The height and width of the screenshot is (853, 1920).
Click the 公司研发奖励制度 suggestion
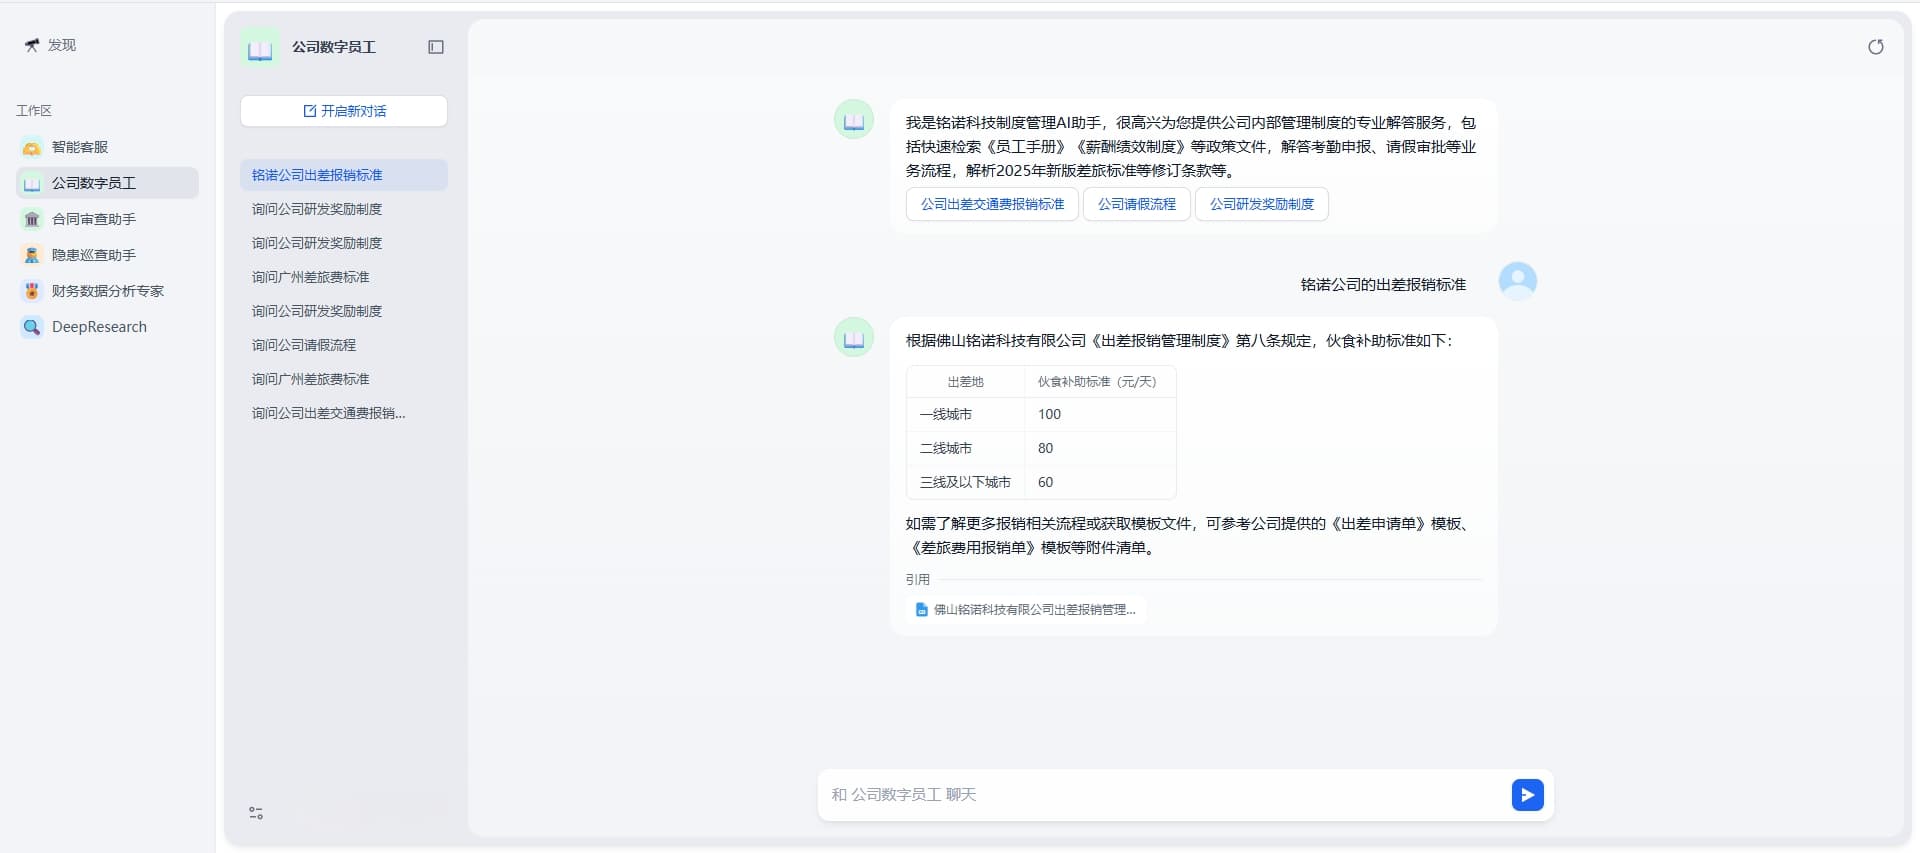(1262, 204)
